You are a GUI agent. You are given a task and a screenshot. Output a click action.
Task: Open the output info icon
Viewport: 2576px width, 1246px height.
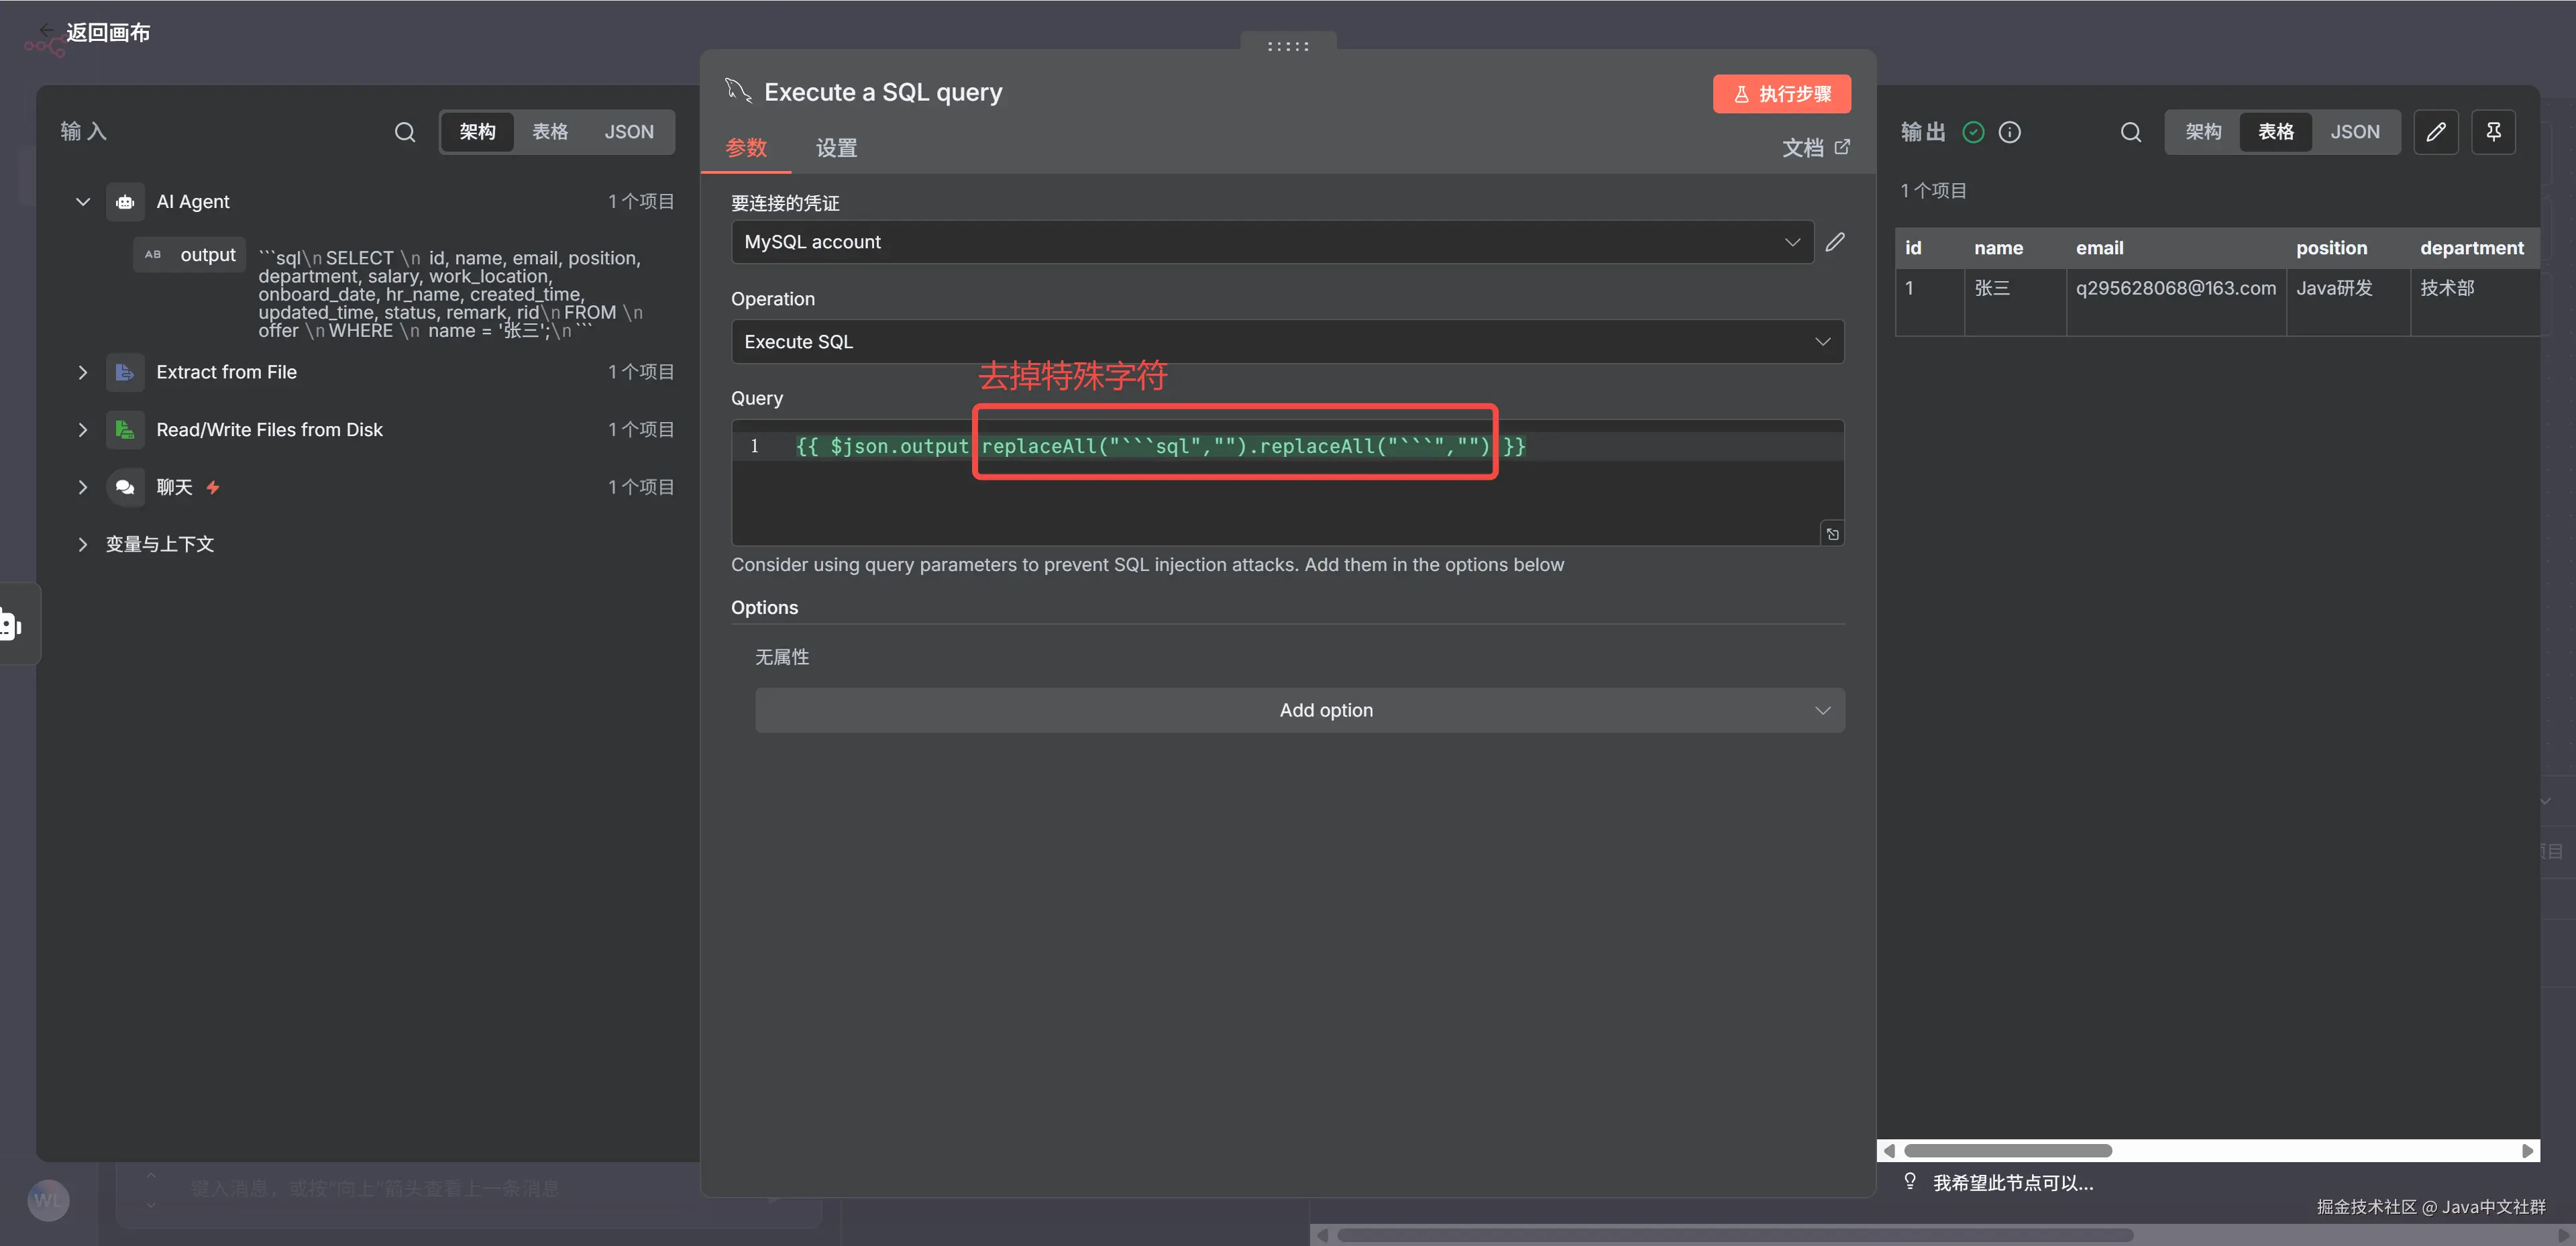click(x=2009, y=132)
